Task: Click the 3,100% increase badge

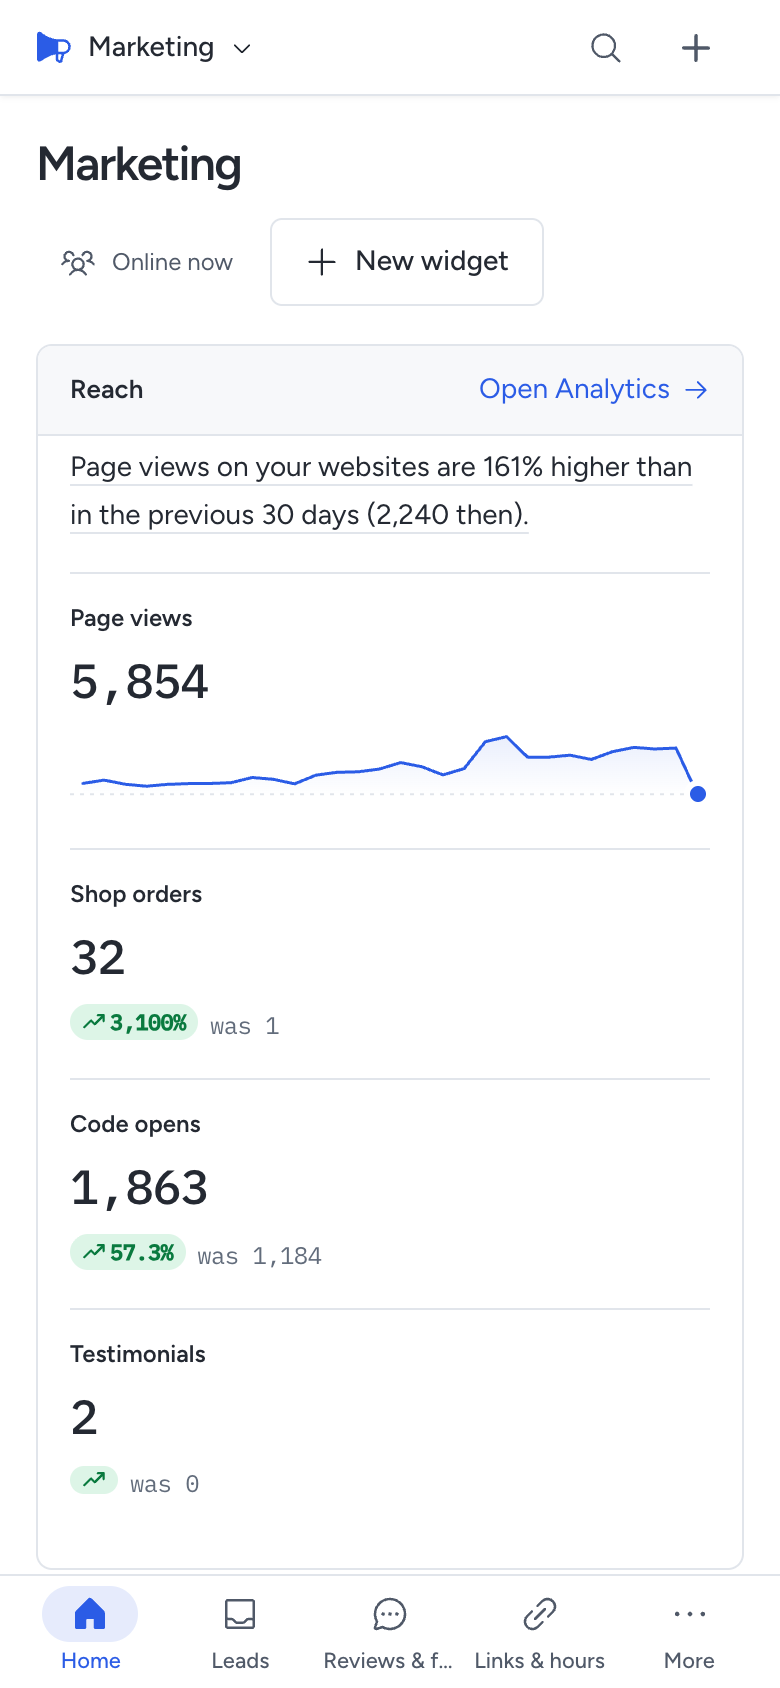Action: (134, 1023)
